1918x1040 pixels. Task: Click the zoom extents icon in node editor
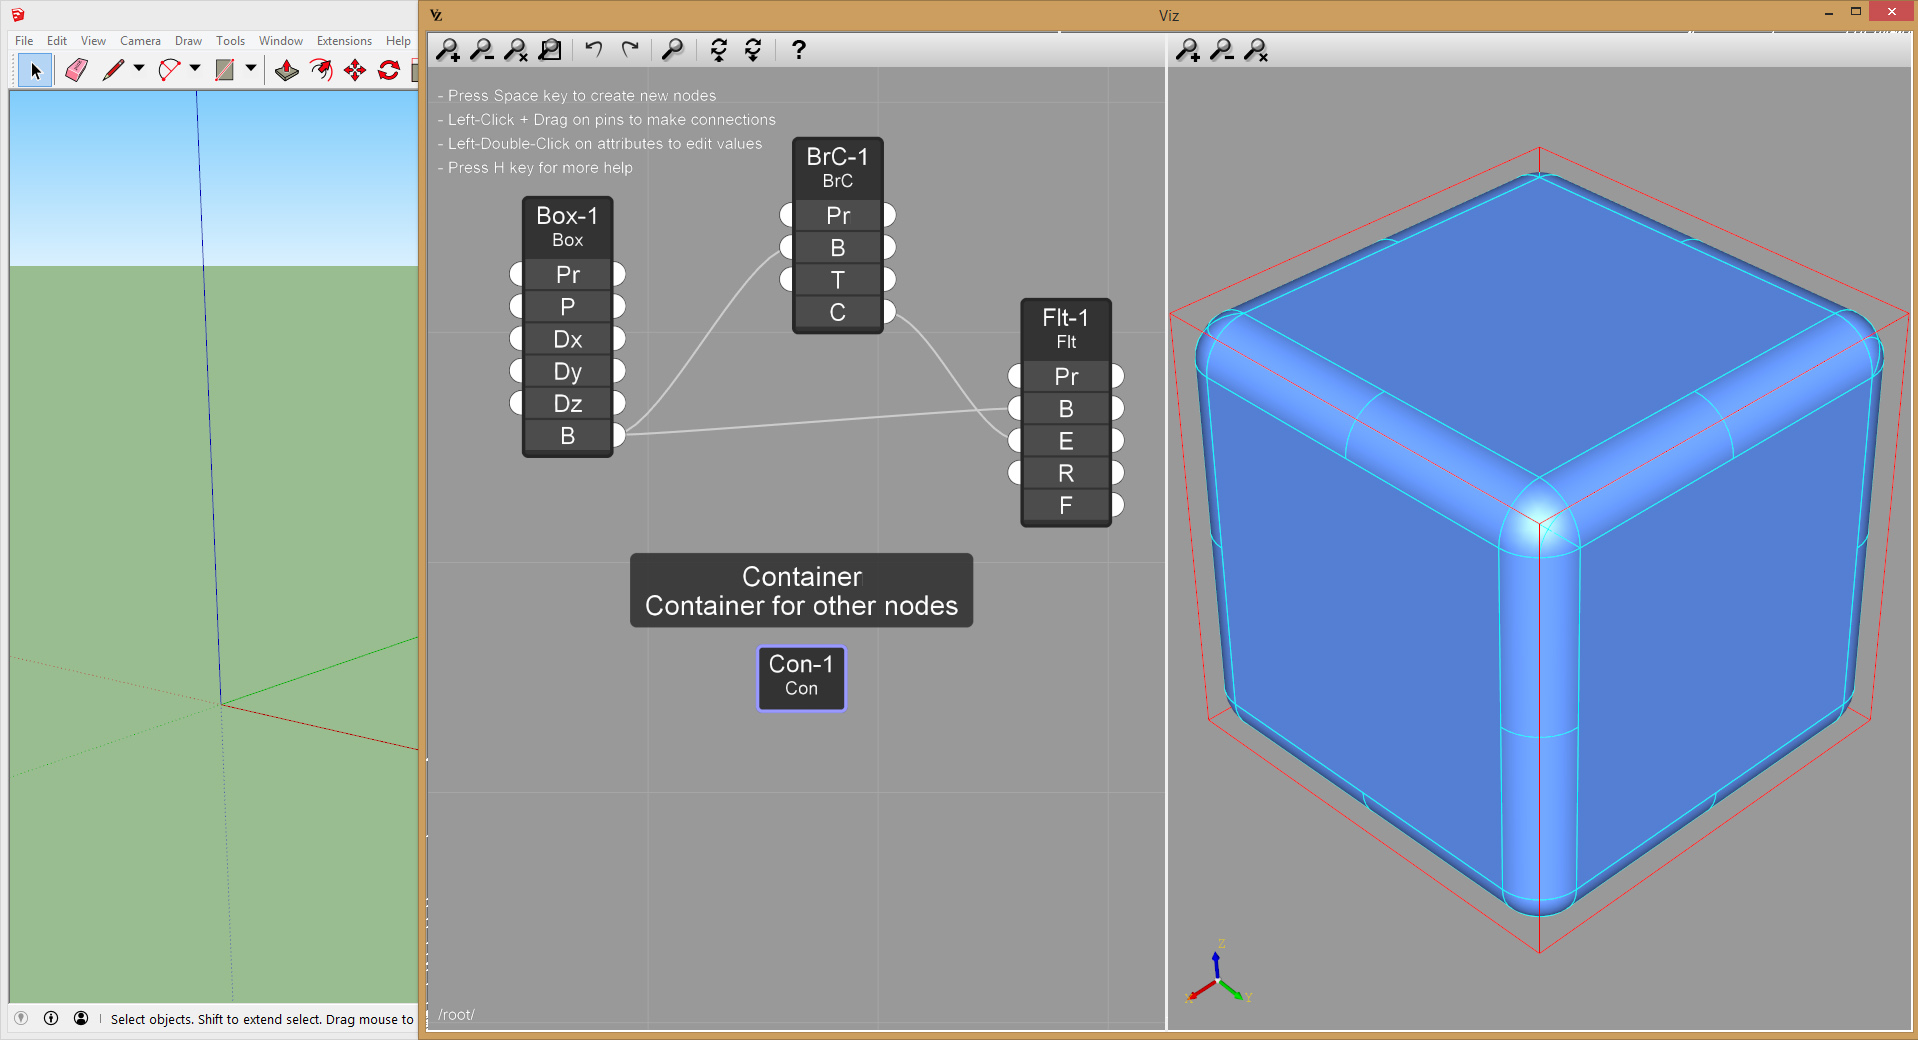[x=550, y=50]
